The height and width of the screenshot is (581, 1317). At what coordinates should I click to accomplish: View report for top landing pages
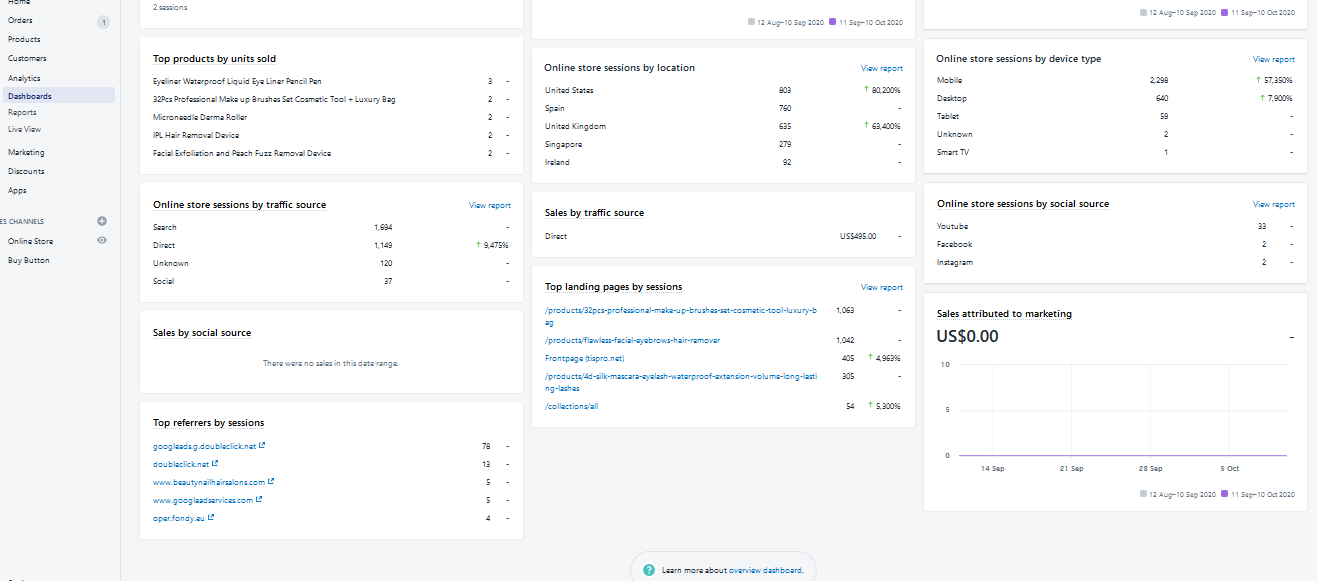point(881,287)
